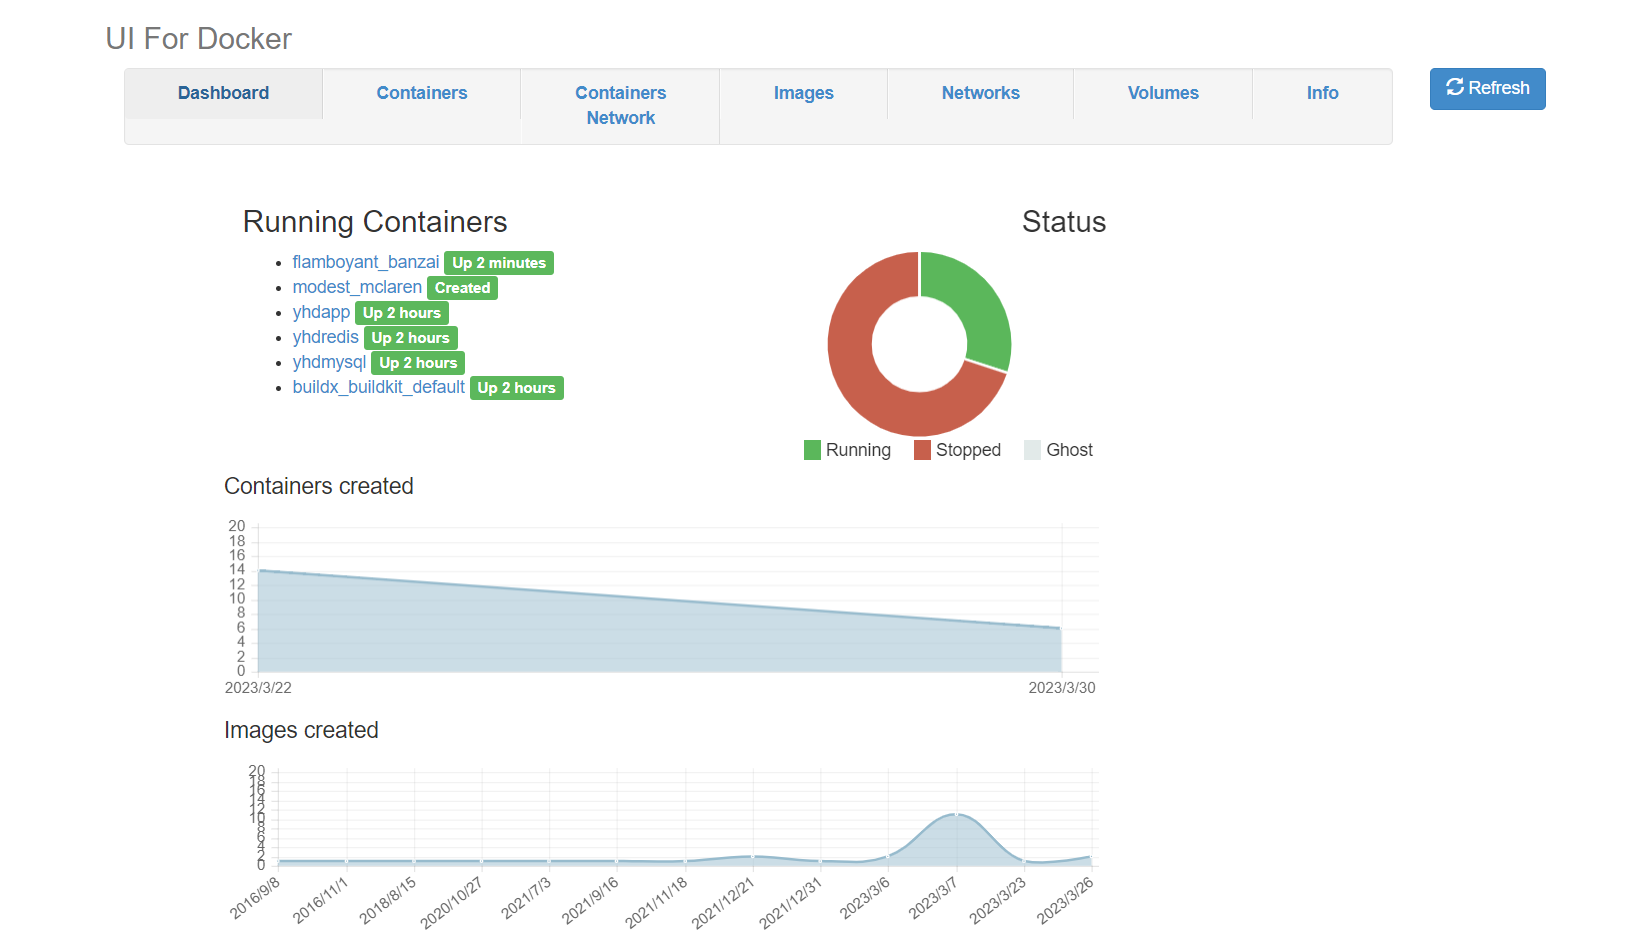1628x945 pixels.
Task: Open the yhdapp container link
Action: tap(321, 312)
